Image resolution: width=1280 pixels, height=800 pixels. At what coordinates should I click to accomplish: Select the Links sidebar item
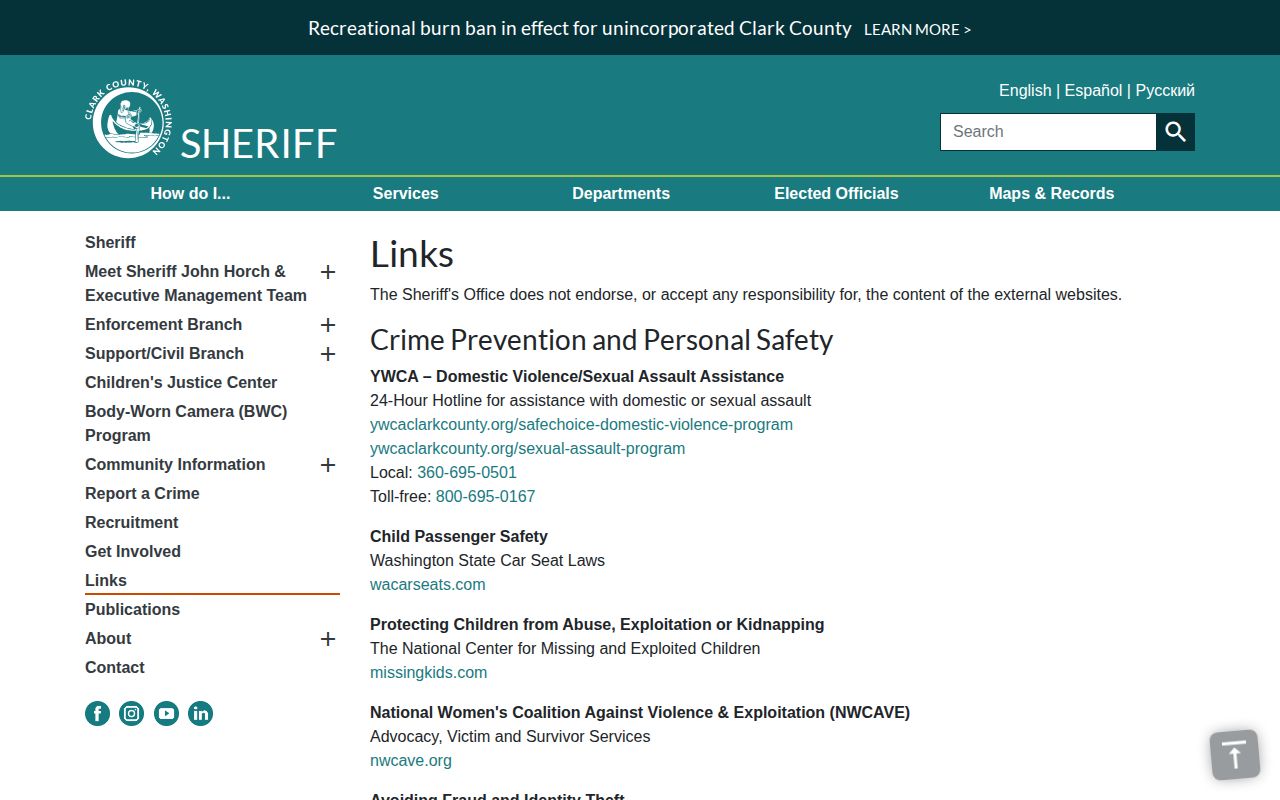pos(106,580)
